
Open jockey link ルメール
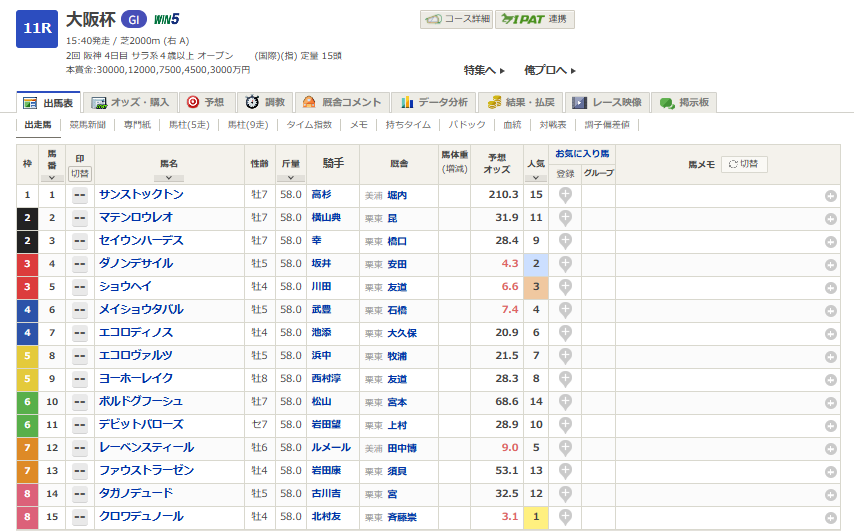[324, 448]
